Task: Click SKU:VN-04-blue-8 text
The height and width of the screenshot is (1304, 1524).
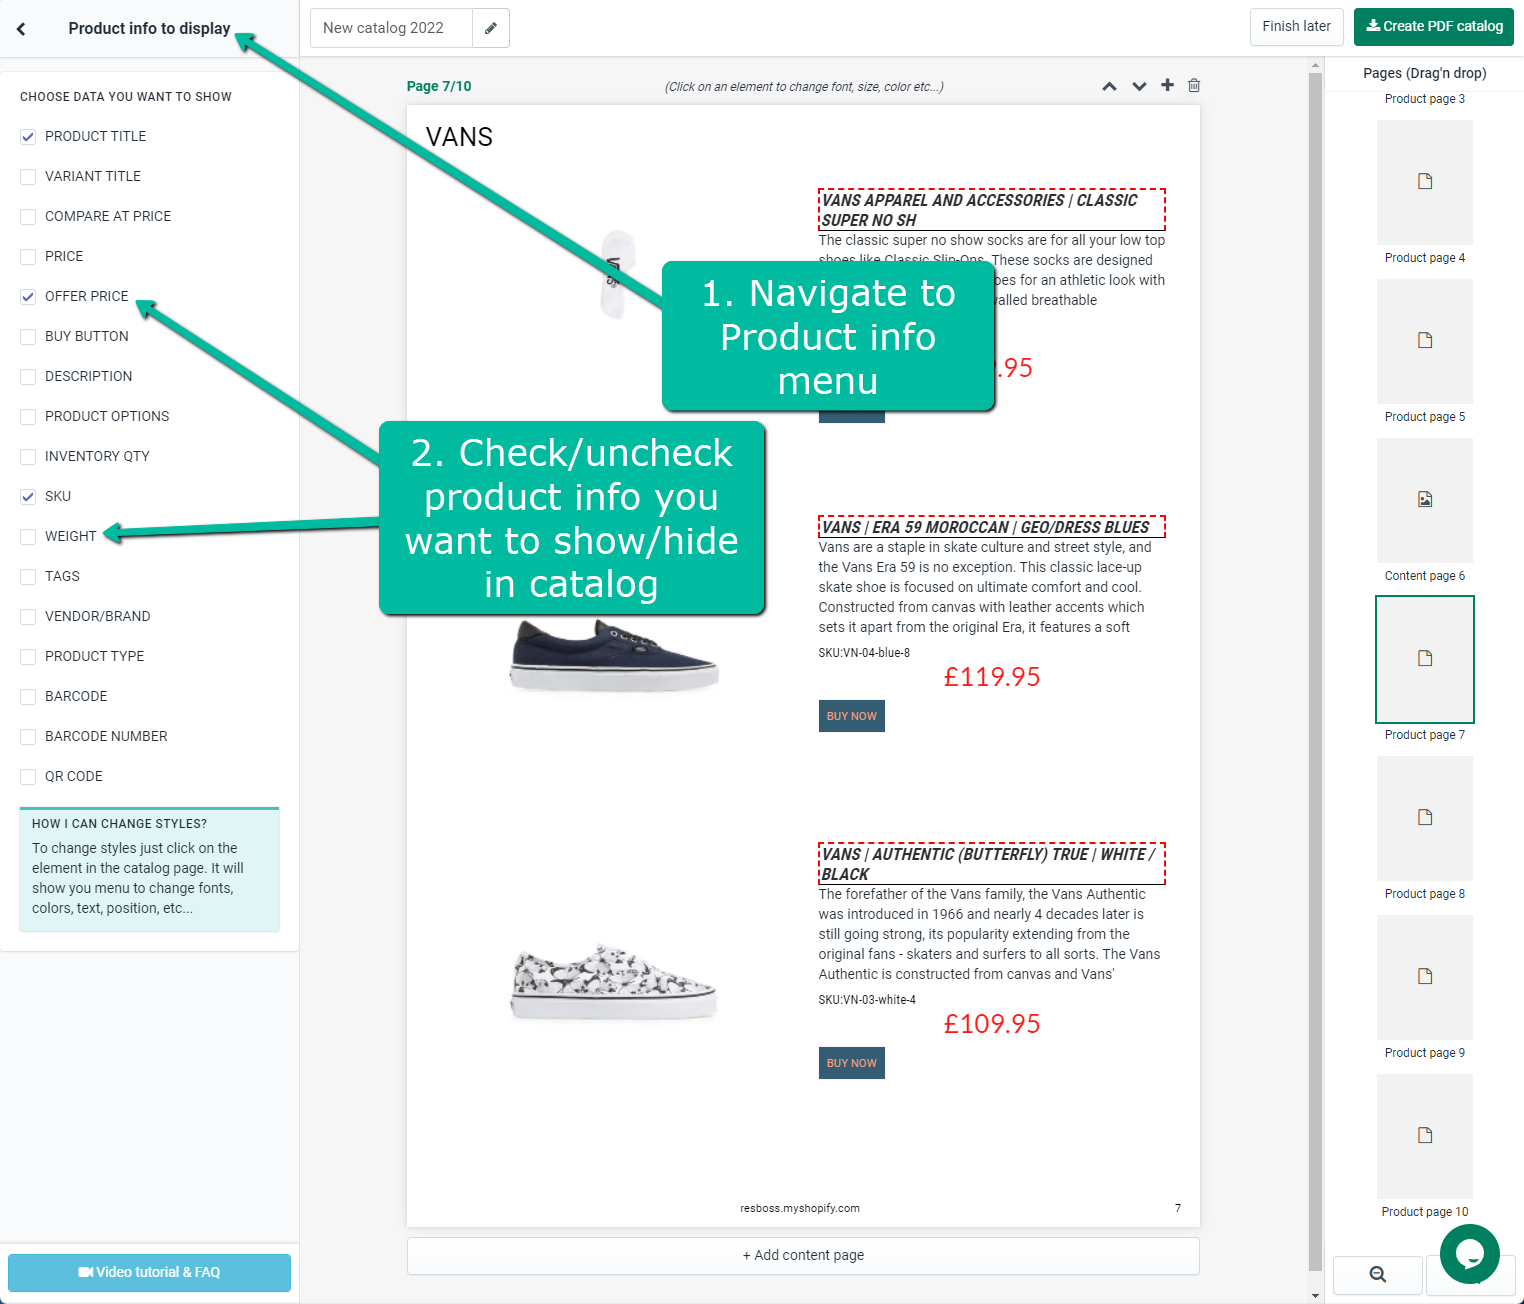Action: pos(864,653)
